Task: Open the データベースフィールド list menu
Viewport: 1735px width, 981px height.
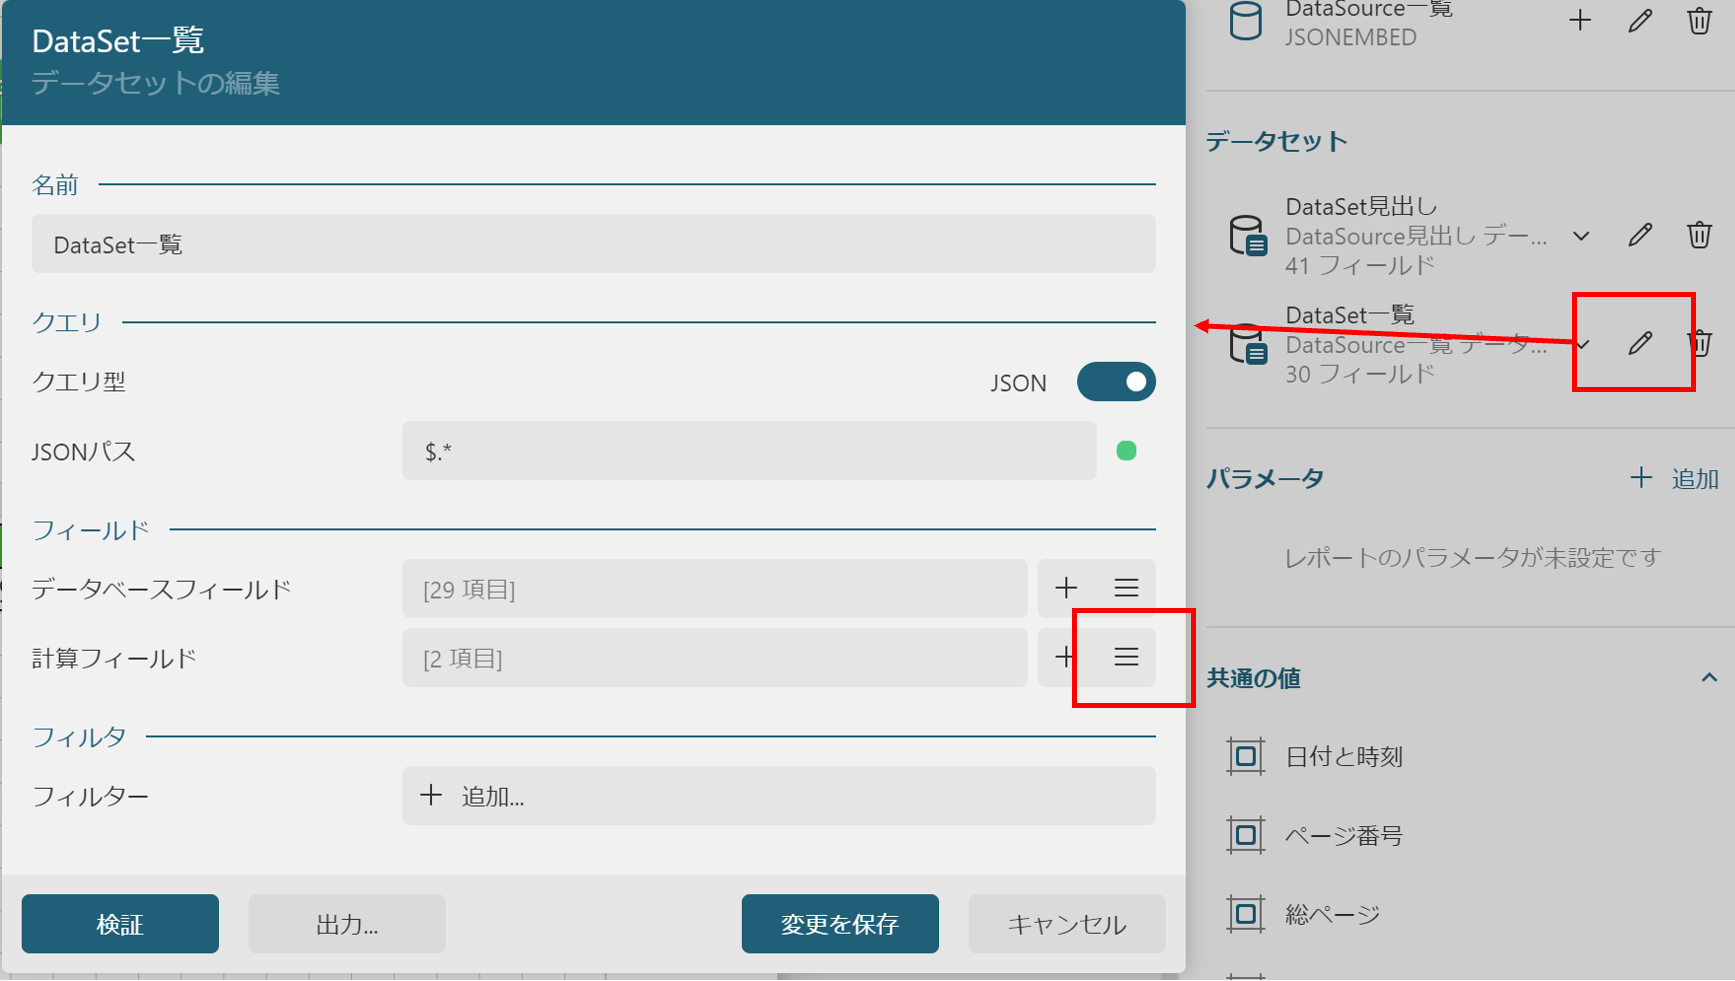Action: point(1126,588)
